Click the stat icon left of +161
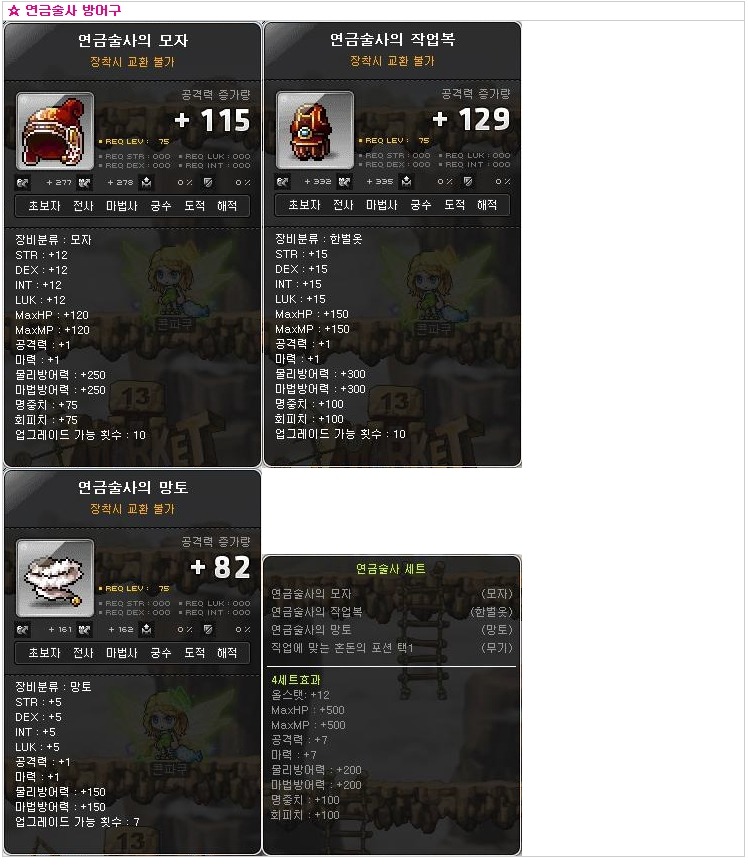748x867 pixels. 23,629
